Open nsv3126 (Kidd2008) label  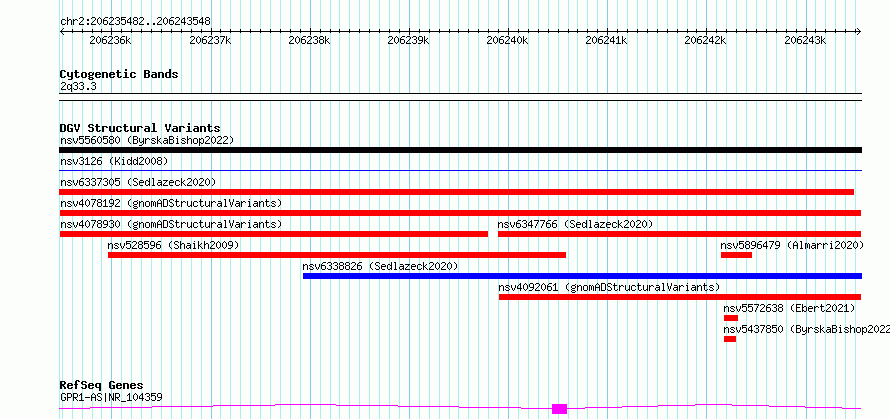(x=114, y=161)
